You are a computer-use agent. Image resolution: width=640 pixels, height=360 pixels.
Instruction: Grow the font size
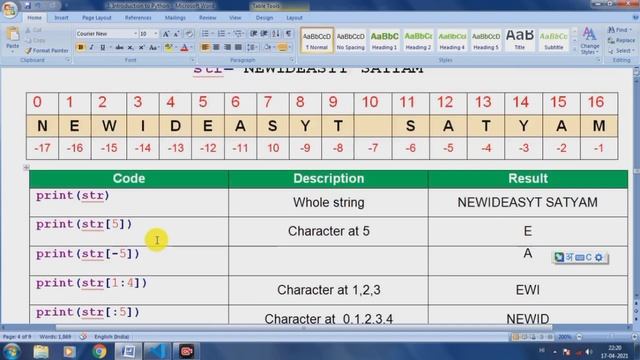point(166,34)
